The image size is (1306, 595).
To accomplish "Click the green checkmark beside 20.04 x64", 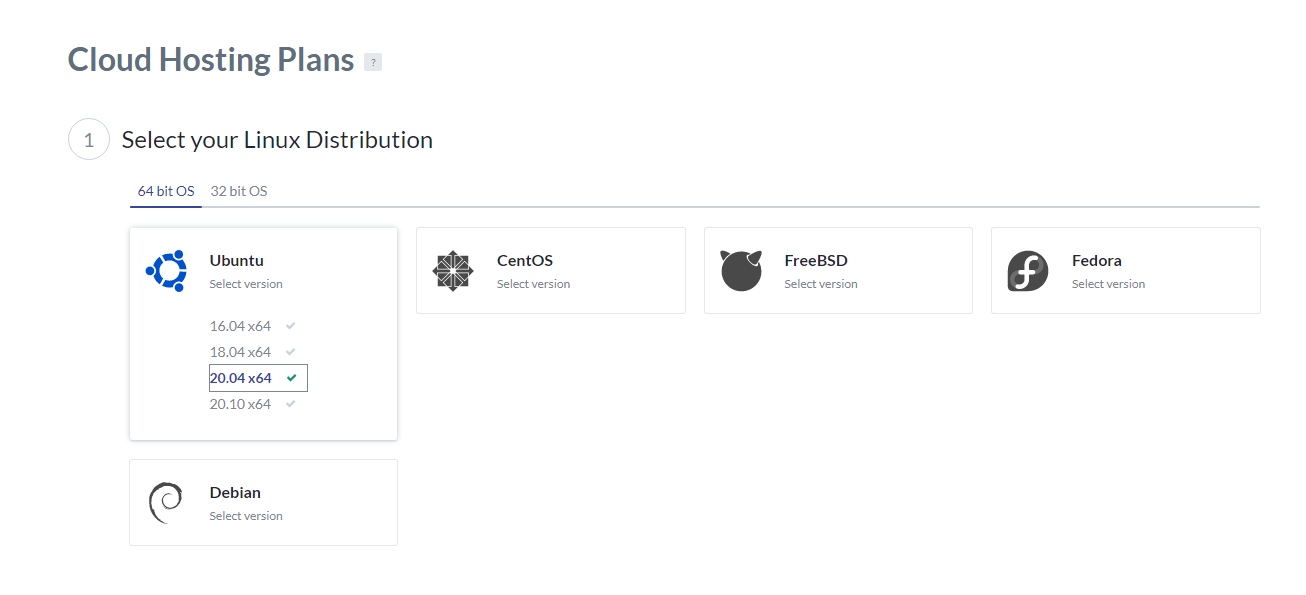I will click(x=291, y=378).
